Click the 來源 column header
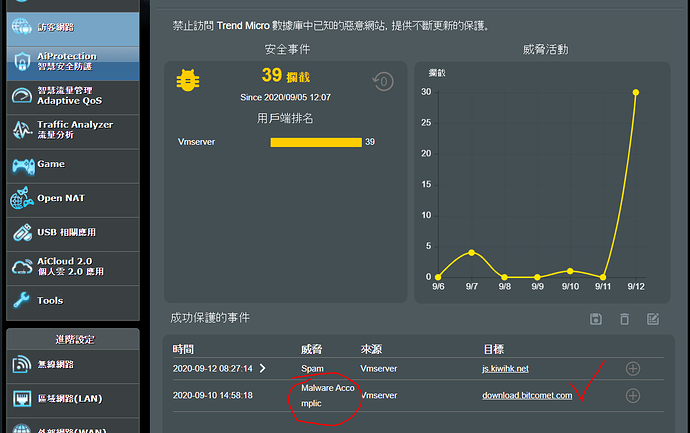This screenshot has width=690, height=433. click(x=371, y=349)
